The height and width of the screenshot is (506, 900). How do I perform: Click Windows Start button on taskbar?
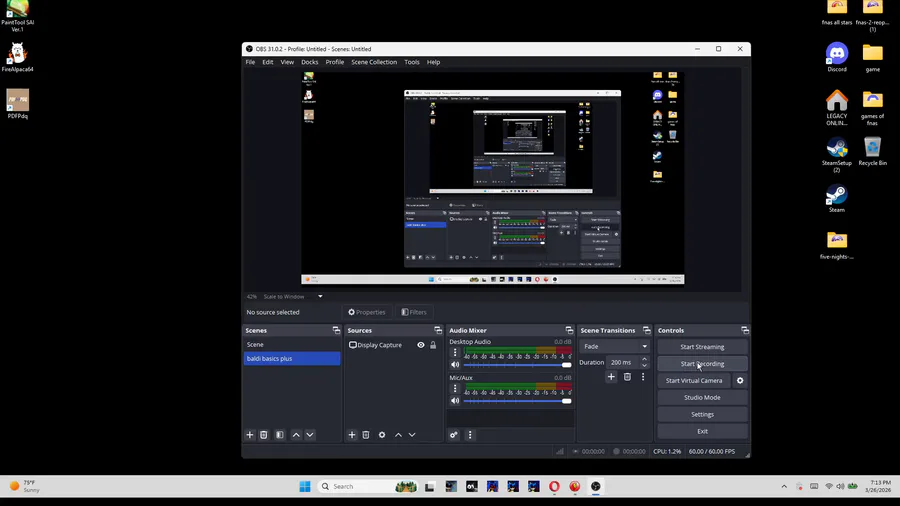305,486
